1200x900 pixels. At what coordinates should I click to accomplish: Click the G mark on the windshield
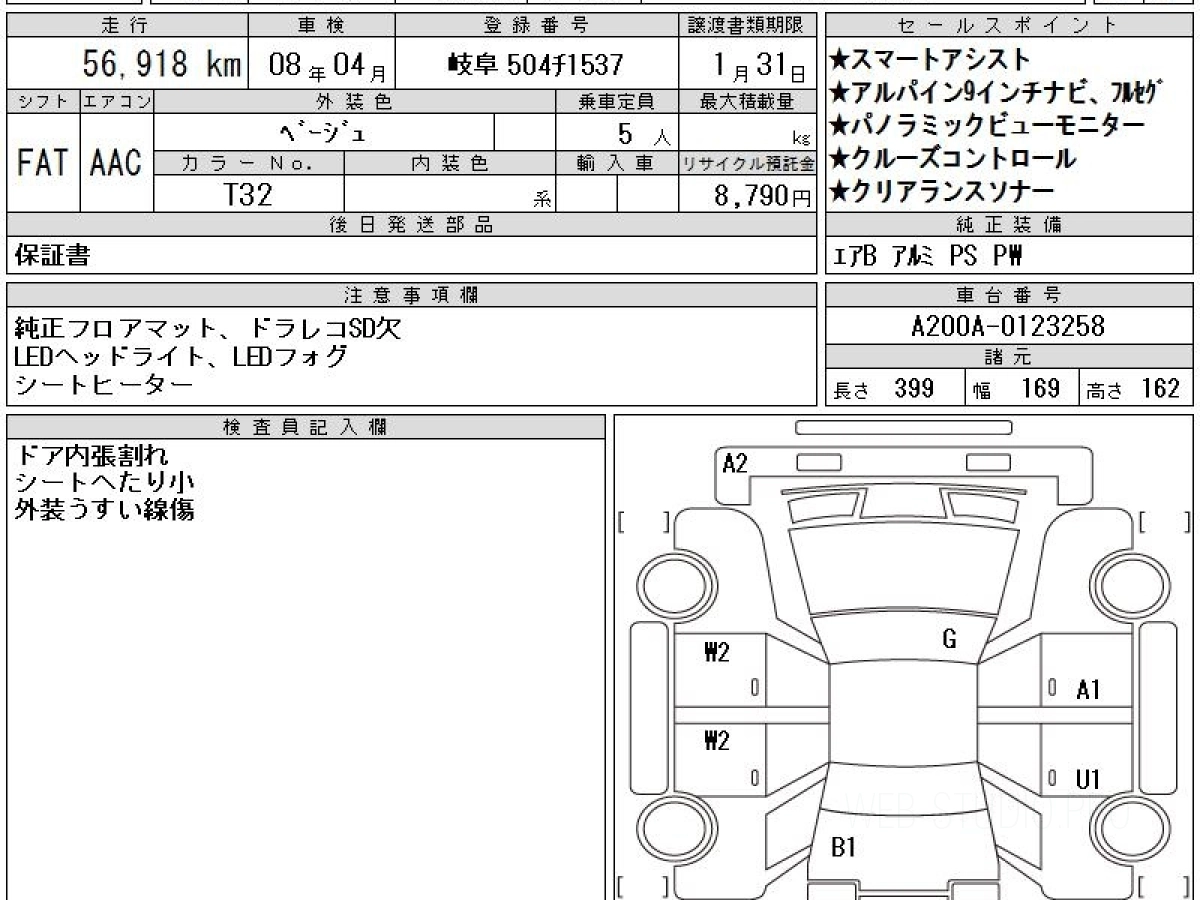[950, 640]
